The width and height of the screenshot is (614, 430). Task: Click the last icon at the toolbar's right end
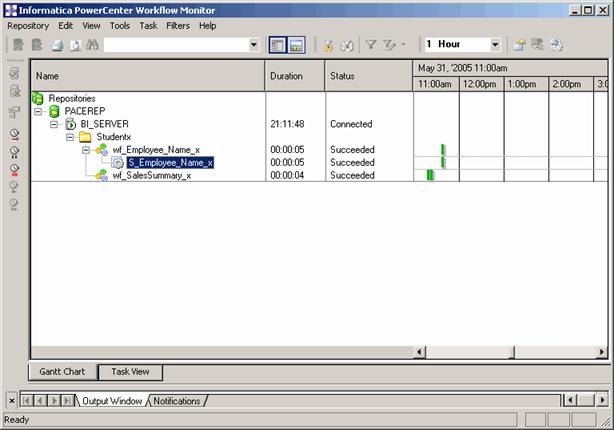coord(556,45)
